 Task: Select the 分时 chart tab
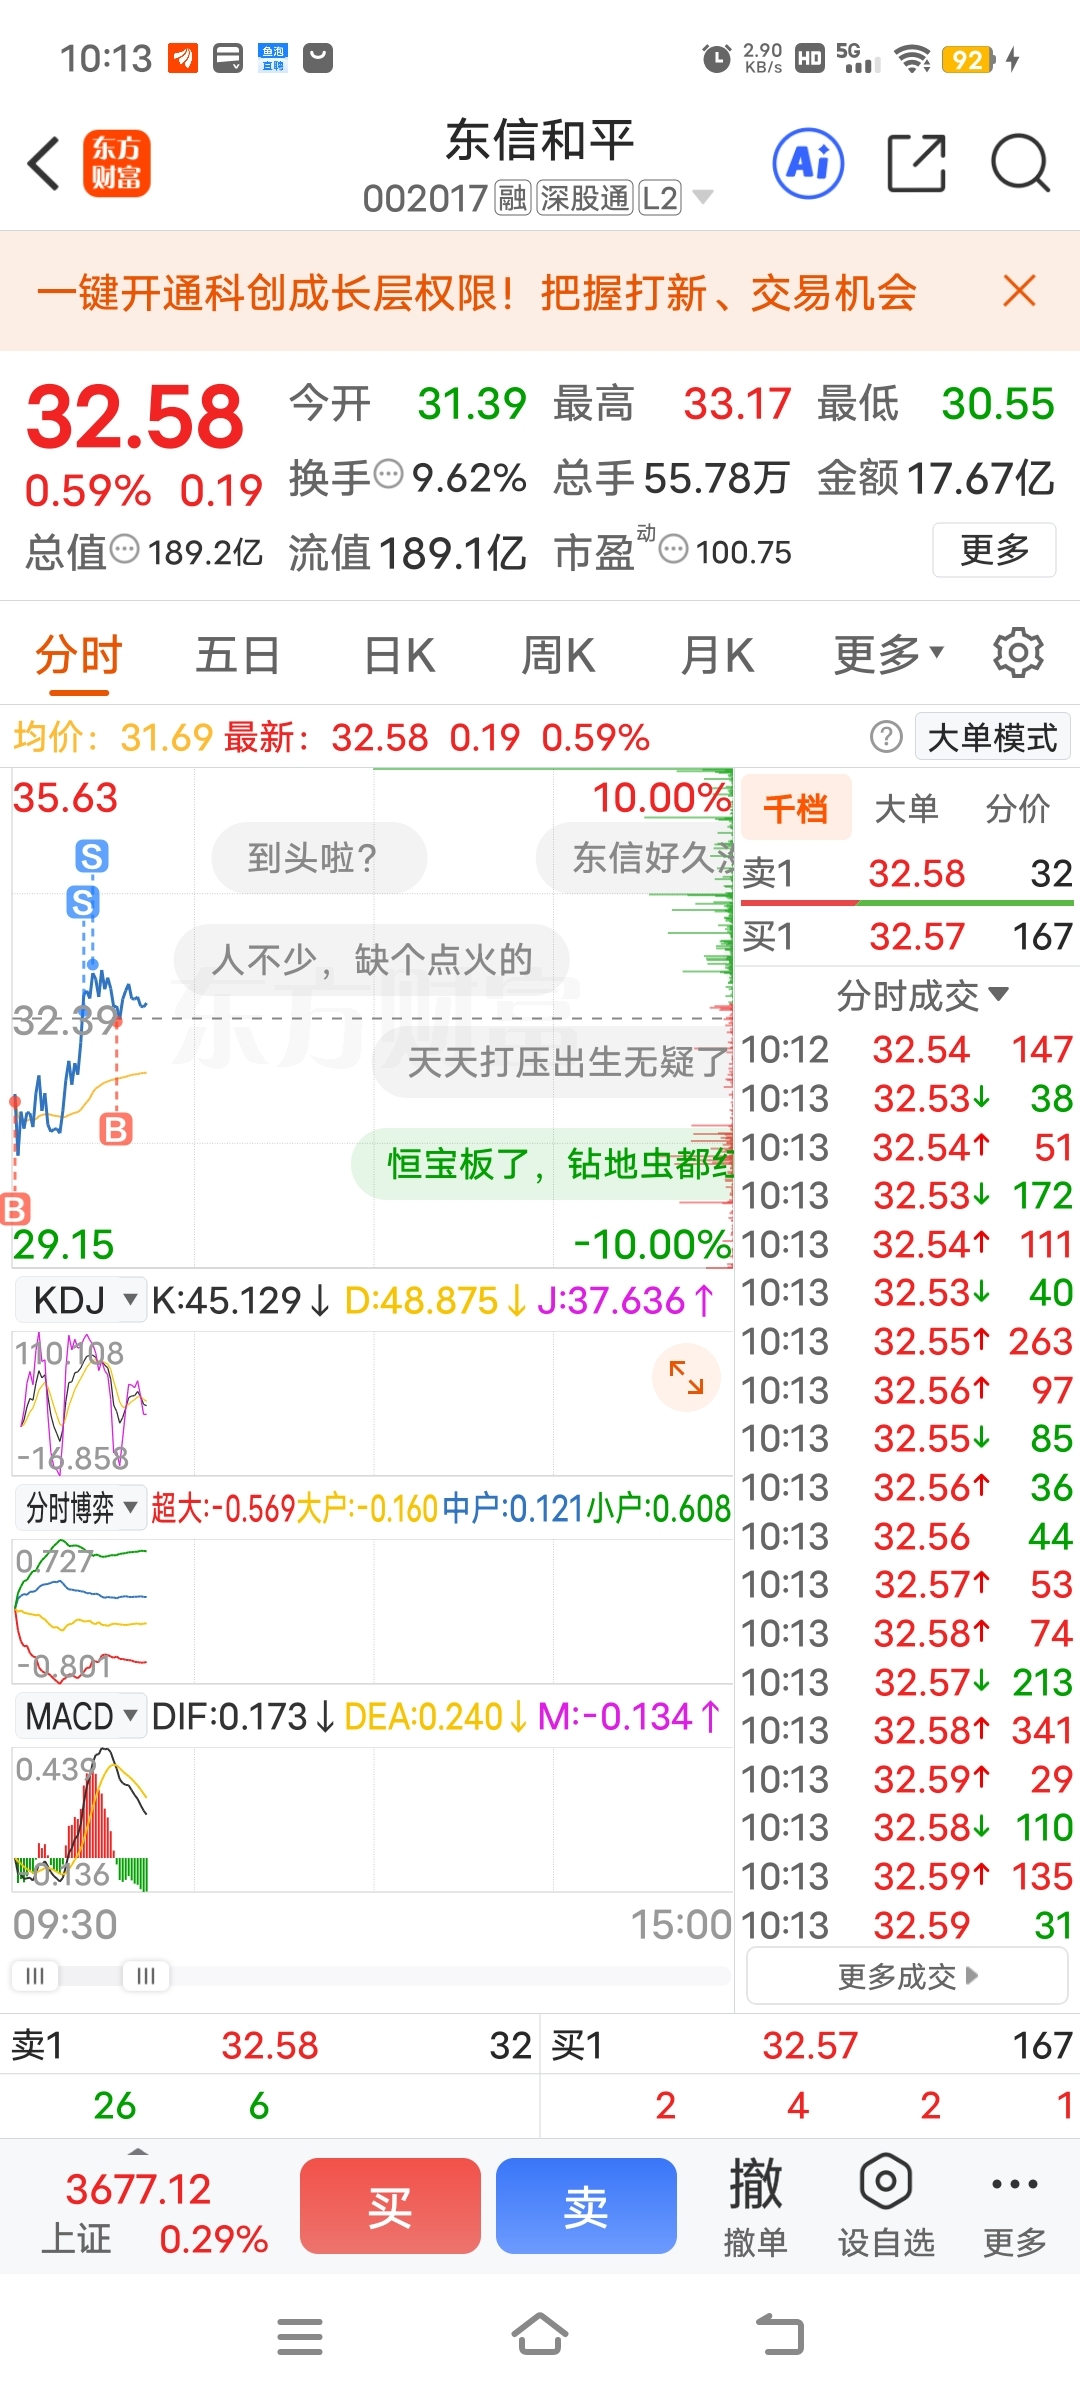click(x=79, y=655)
